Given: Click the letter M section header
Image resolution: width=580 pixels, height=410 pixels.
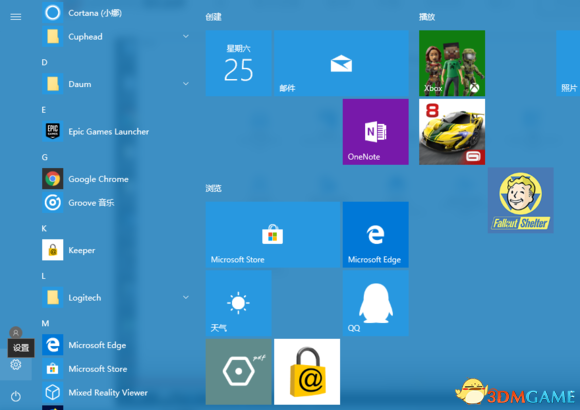Looking at the screenshot, I should (x=45, y=323).
